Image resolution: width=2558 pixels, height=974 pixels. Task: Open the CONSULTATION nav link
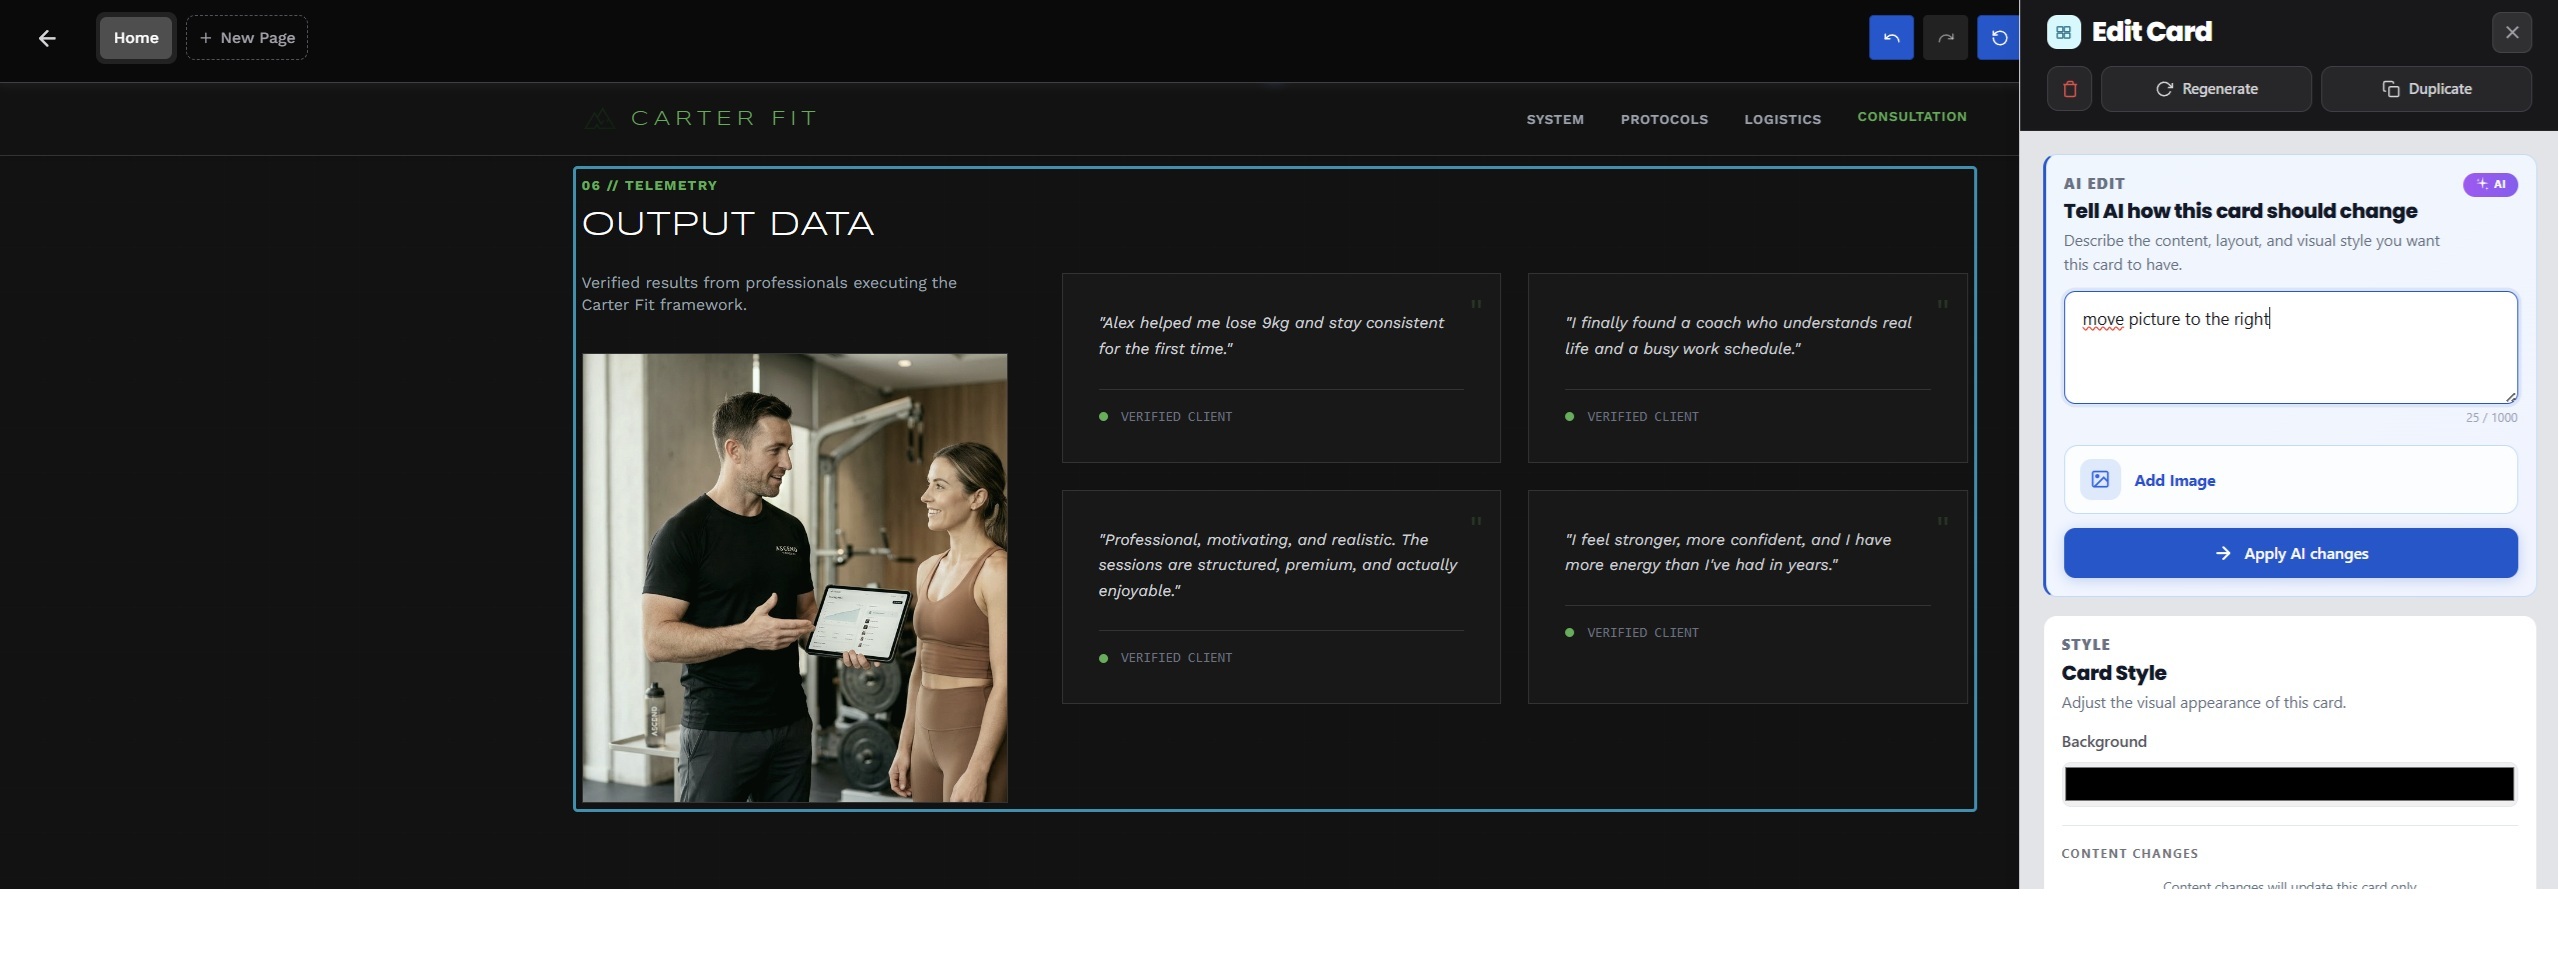pyautogui.click(x=1911, y=117)
